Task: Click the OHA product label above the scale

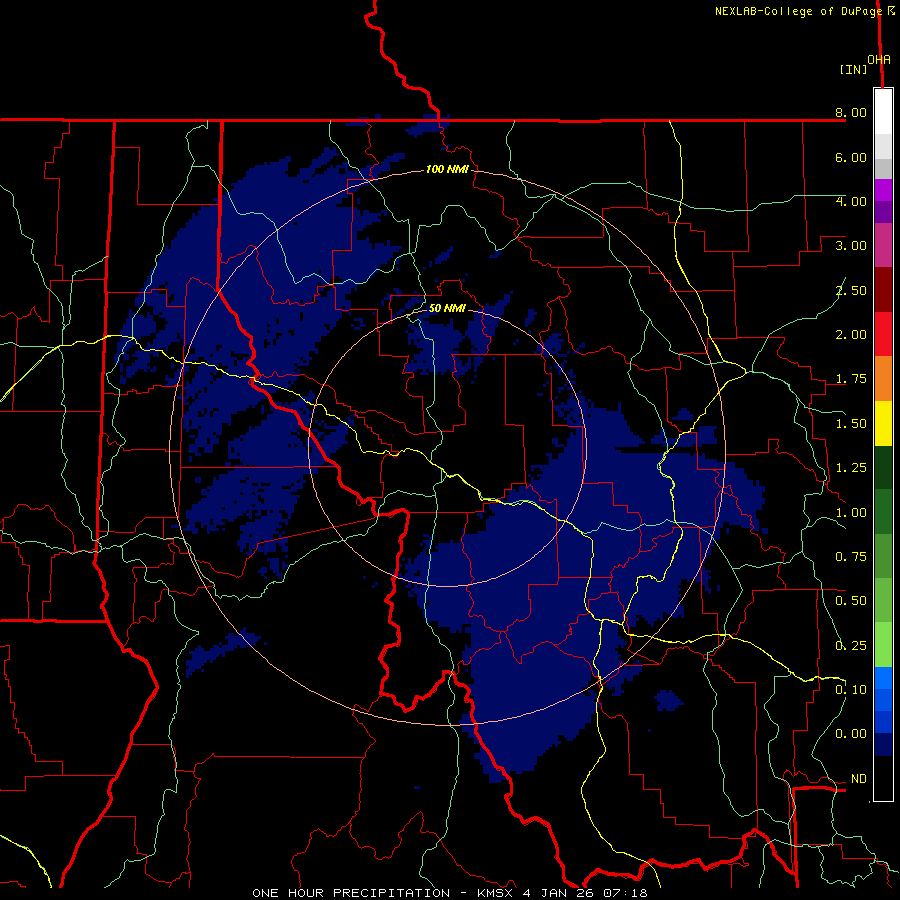Action: coord(879,60)
